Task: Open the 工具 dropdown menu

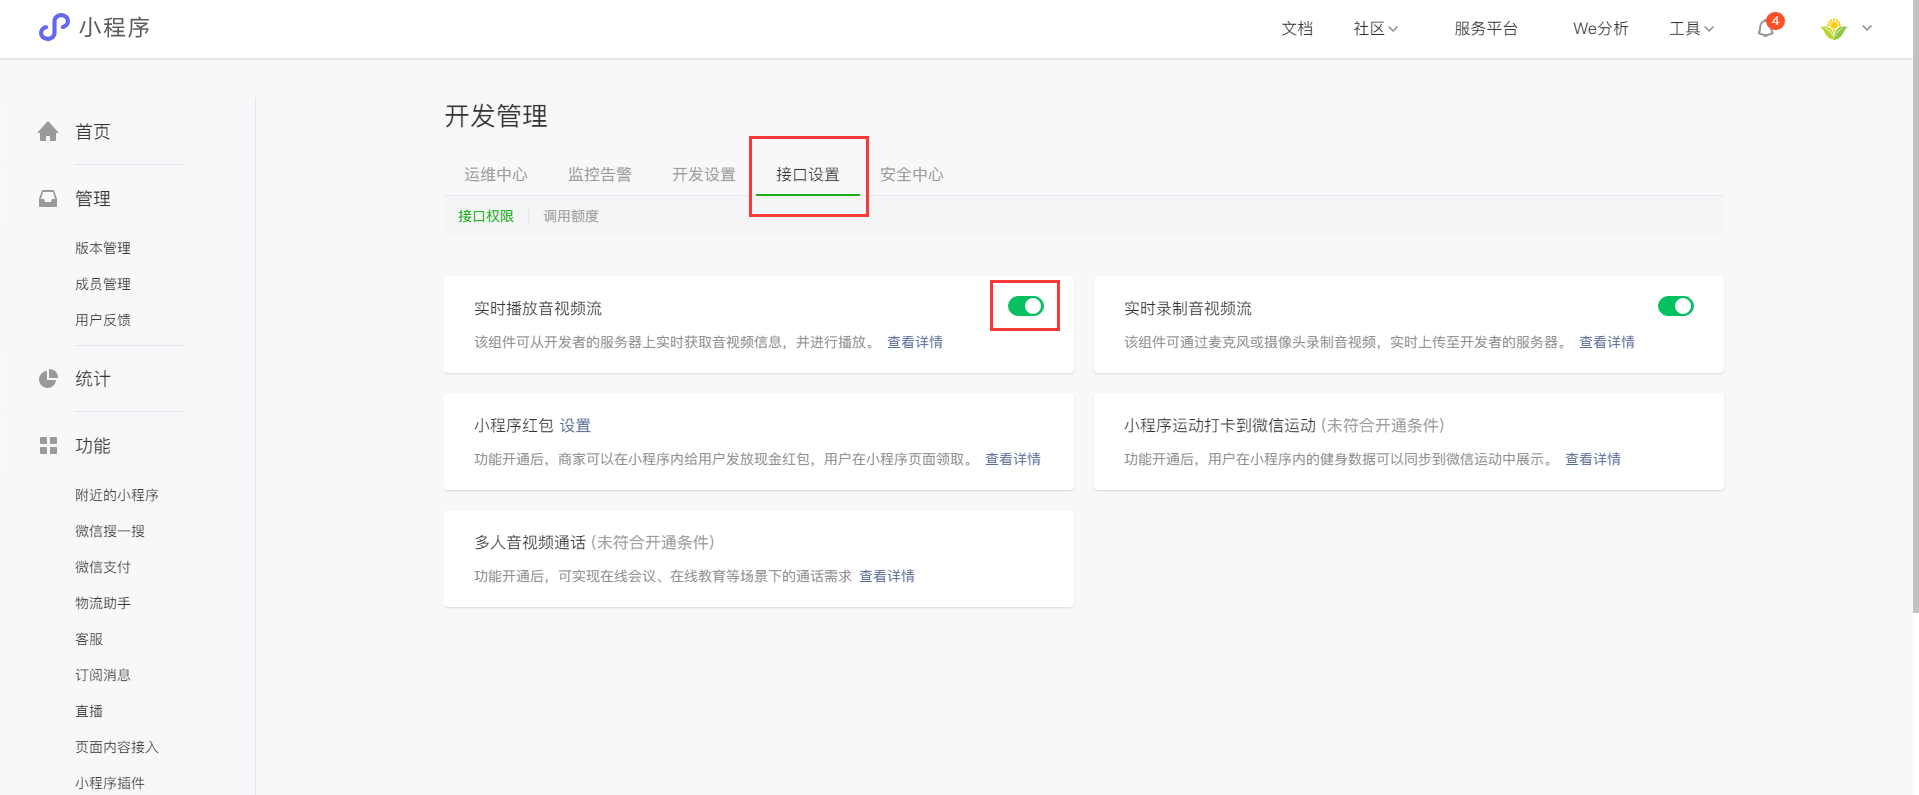Action: [x=1691, y=29]
